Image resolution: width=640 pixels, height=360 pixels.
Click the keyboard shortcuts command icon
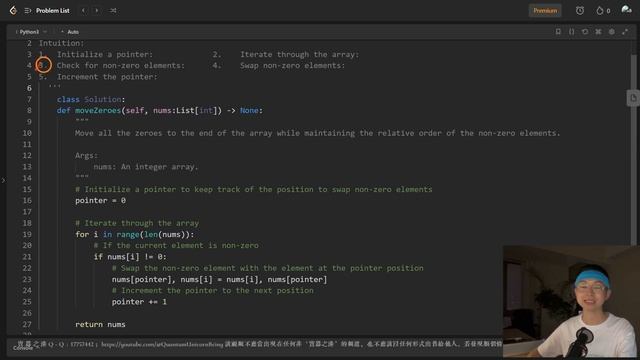598,32
